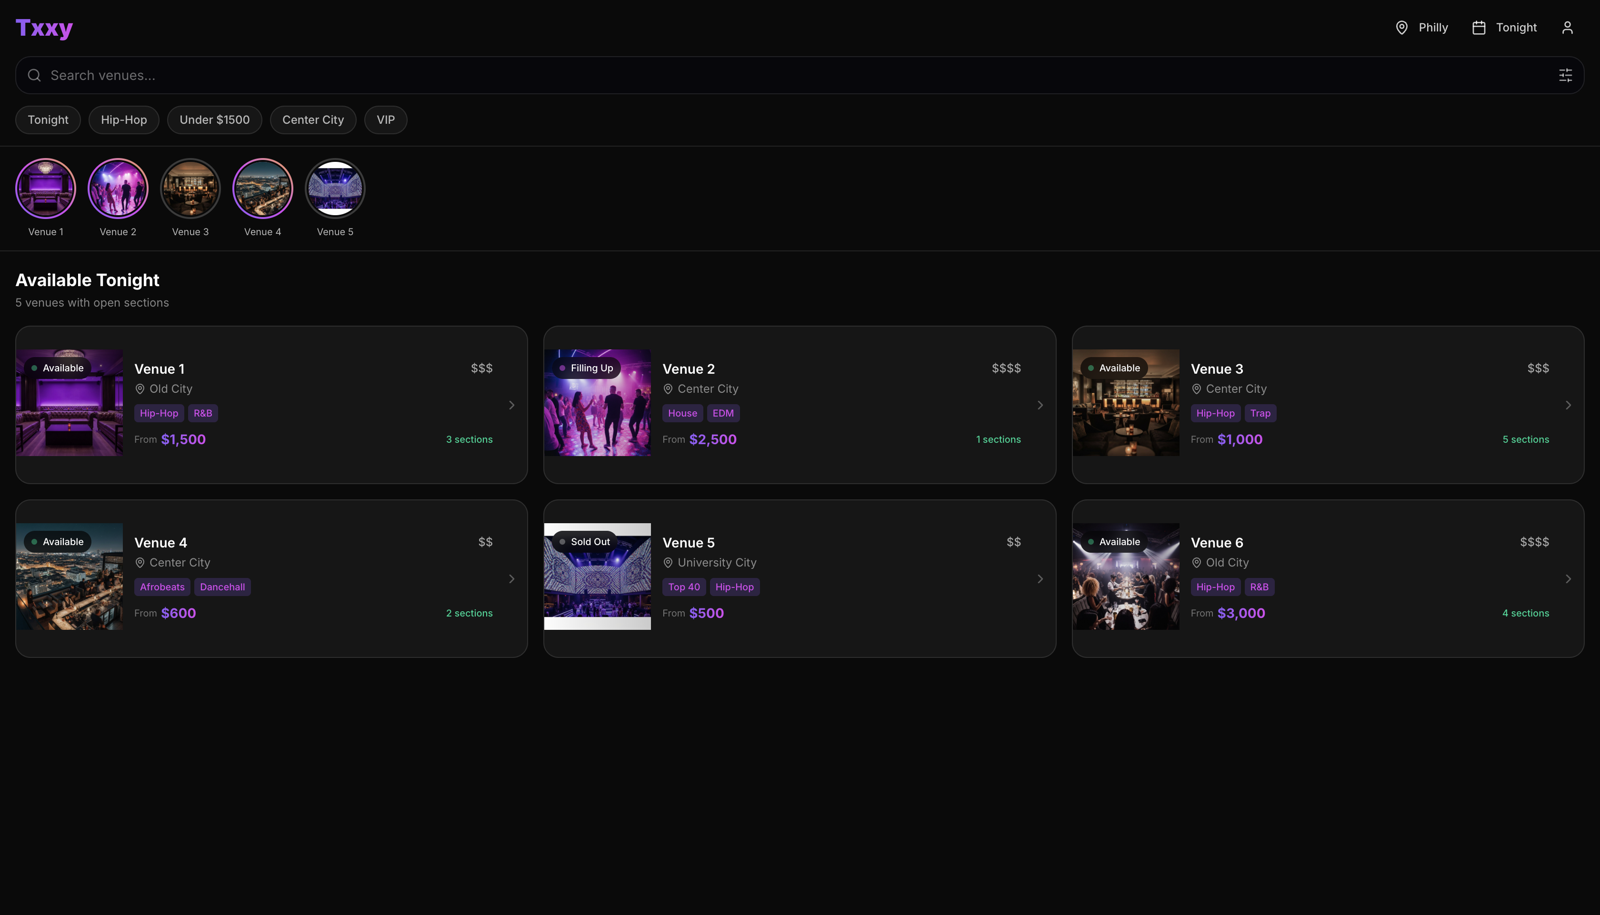Click the Sold Out status badge

585,542
